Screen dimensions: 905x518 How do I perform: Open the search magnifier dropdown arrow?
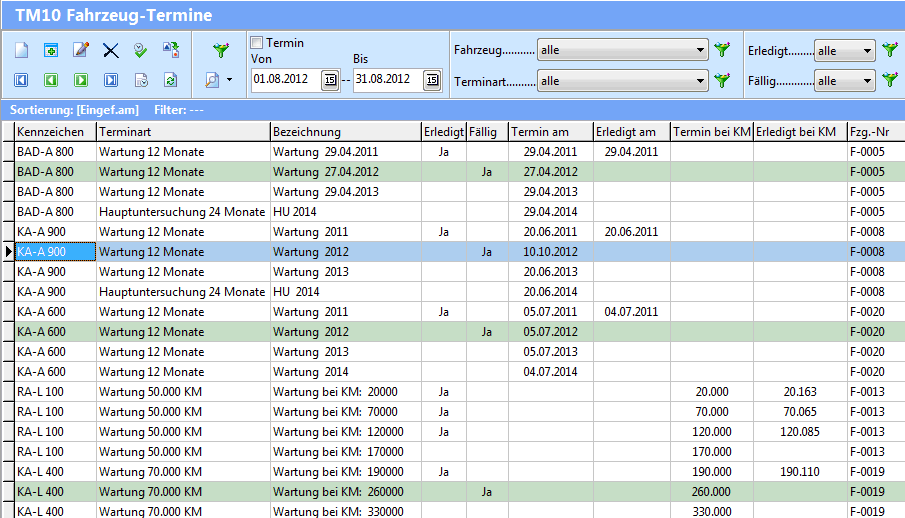pos(230,80)
